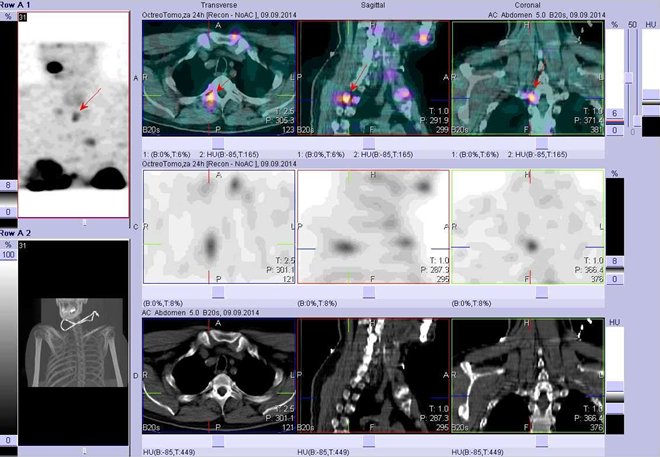
Task: Open the SPECT-only transverse view in middle row
Action: (x=219, y=227)
